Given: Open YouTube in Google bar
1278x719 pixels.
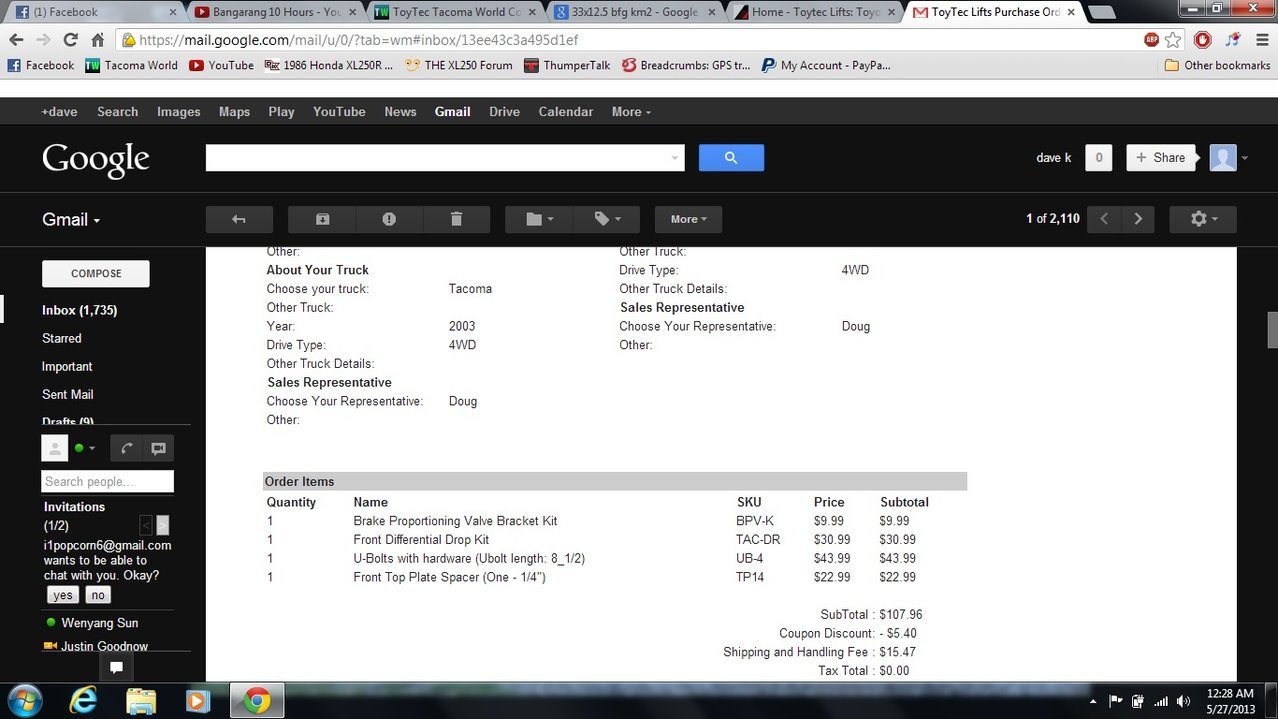Looking at the screenshot, I should [x=339, y=112].
